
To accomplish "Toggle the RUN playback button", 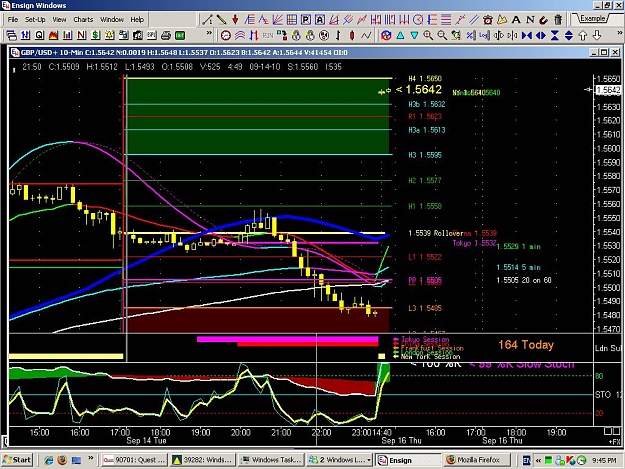I will pos(267,35).
